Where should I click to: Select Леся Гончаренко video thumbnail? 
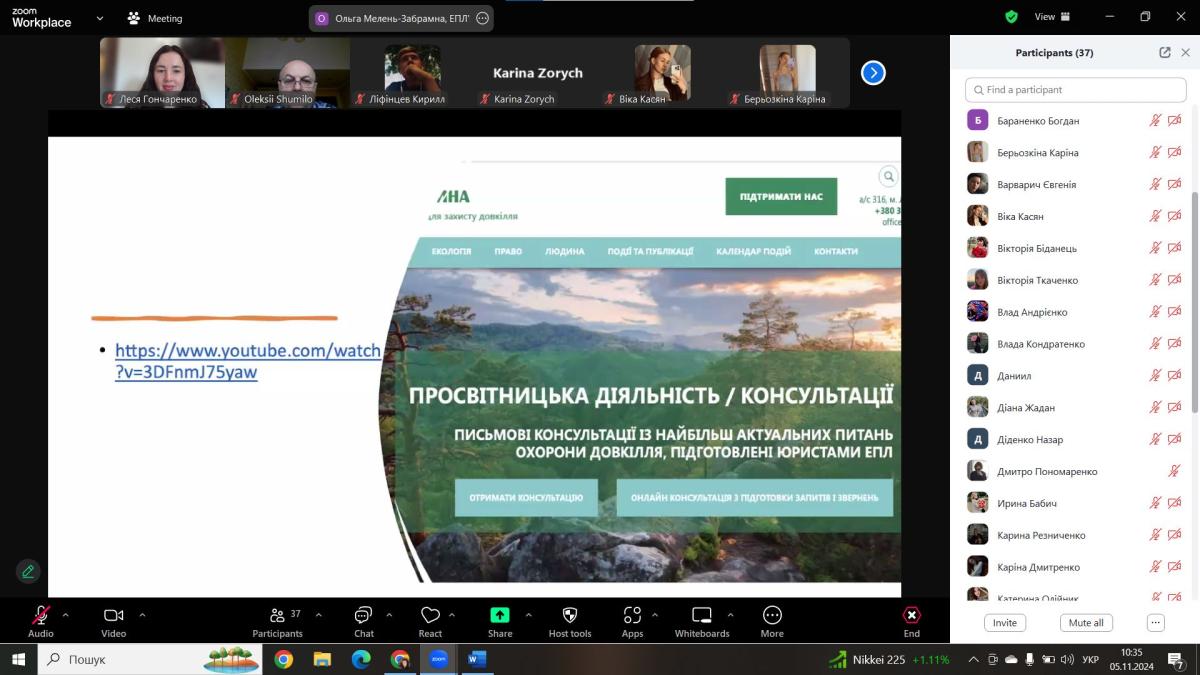pyautogui.click(x=162, y=73)
